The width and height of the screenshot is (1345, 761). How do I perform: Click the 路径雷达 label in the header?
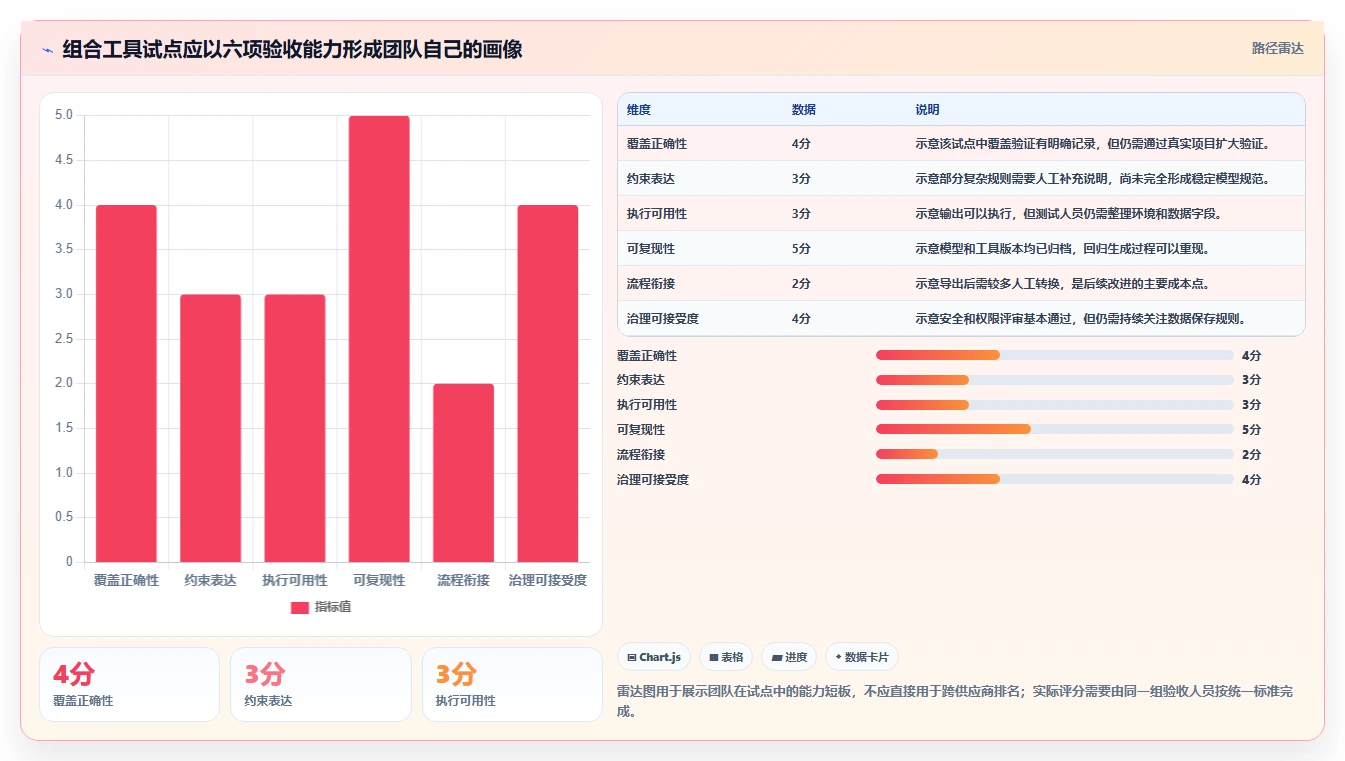click(1277, 48)
